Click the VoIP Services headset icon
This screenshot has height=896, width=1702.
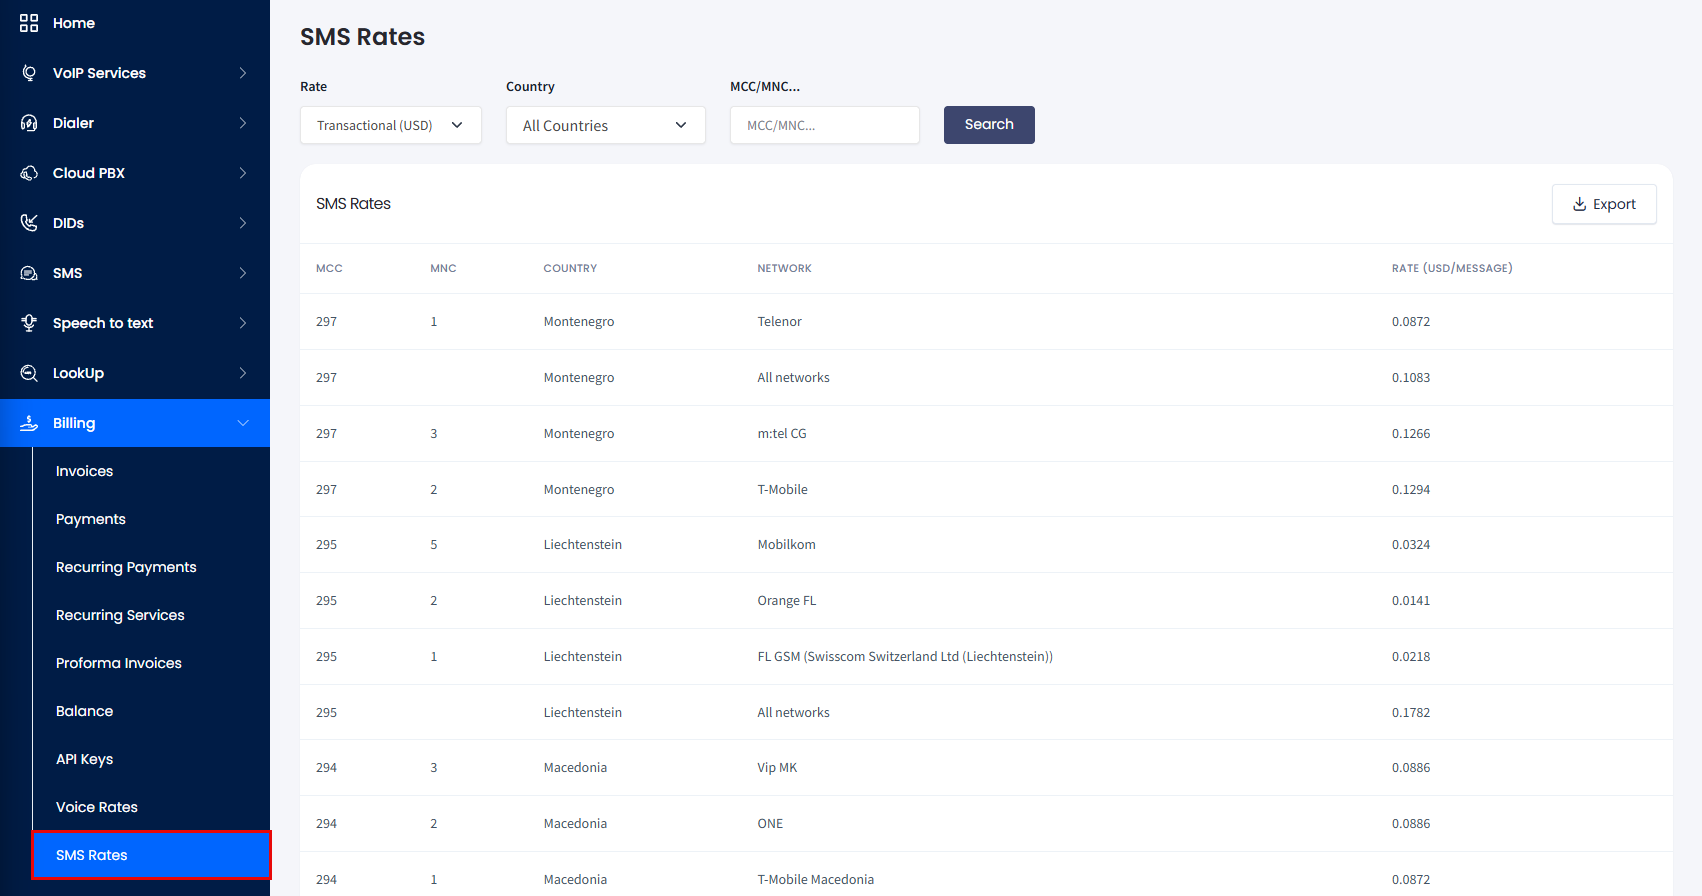[29, 73]
